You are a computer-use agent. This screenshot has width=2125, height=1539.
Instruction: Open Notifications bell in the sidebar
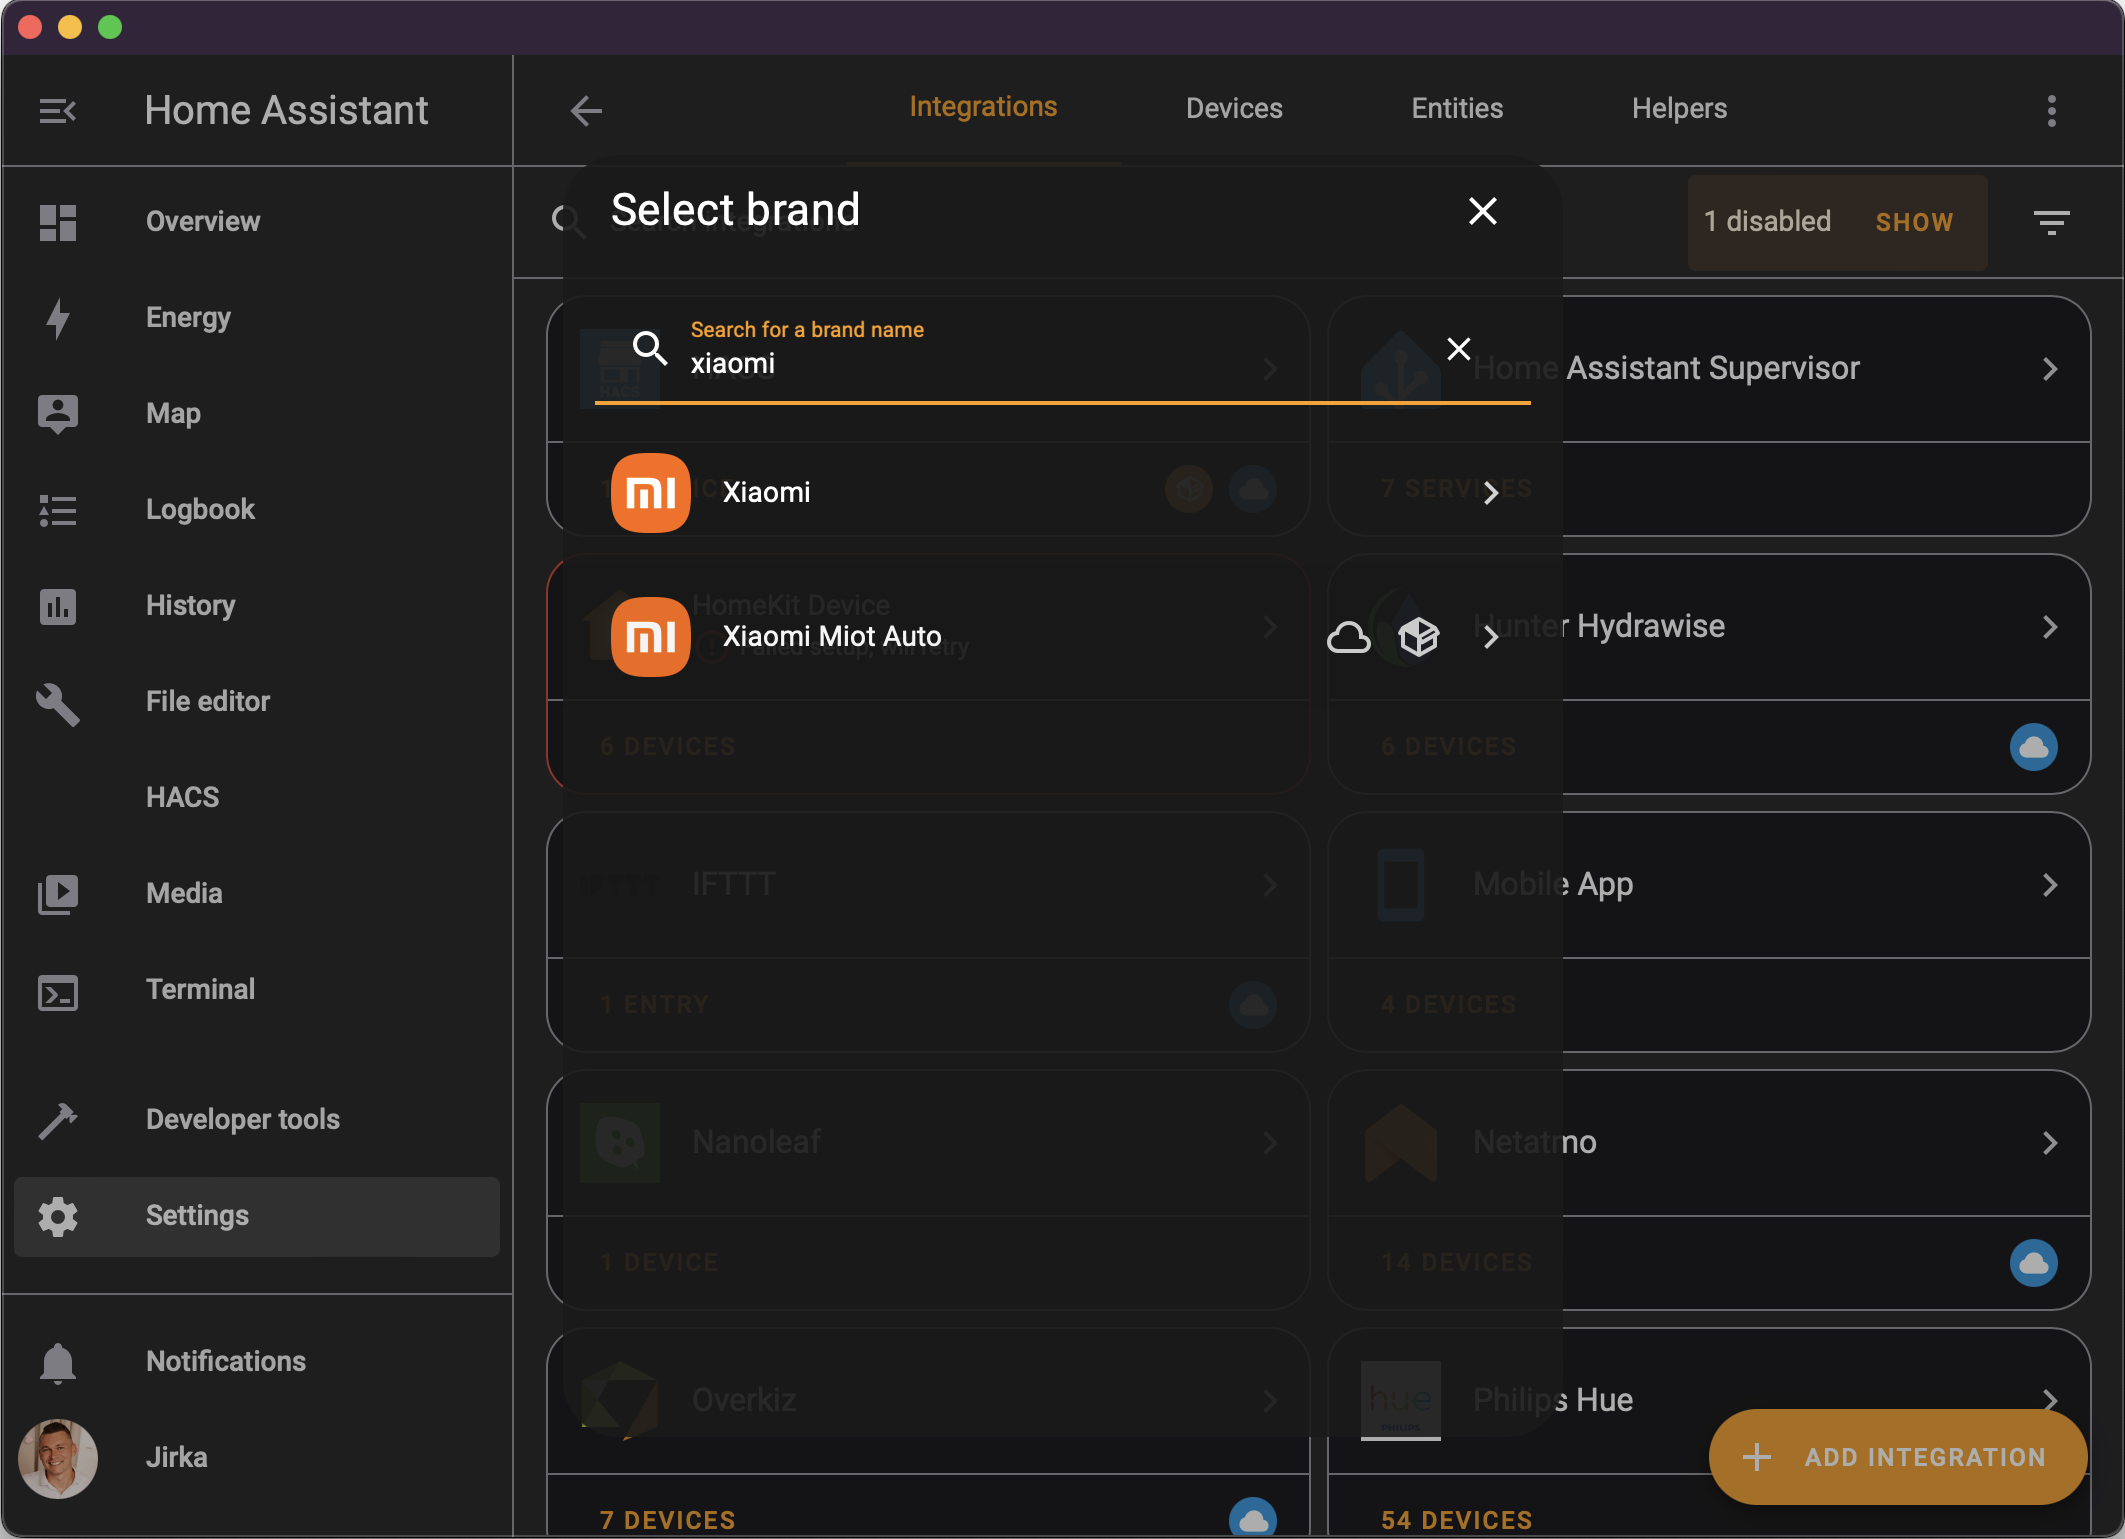[x=58, y=1362]
